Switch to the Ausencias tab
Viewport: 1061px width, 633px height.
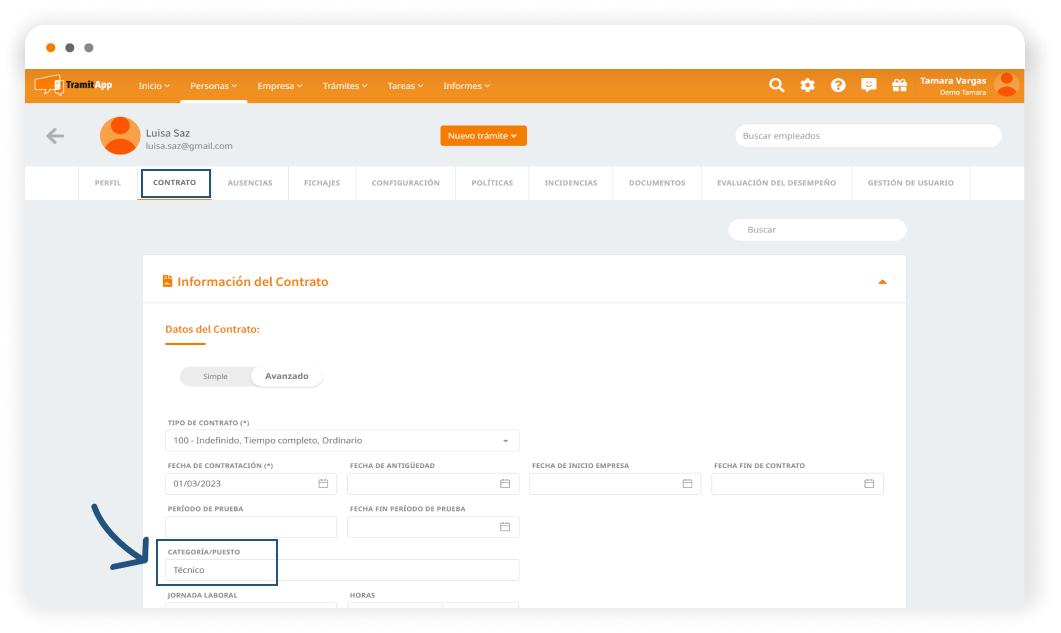point(249,183)
